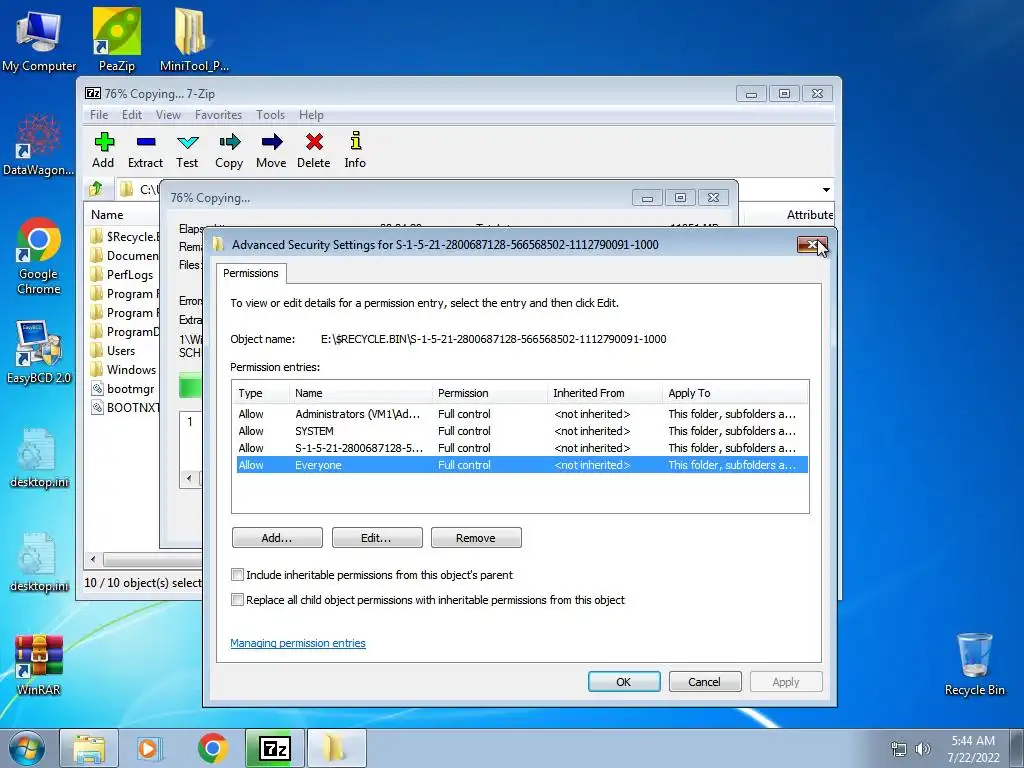Image resolution: width=1024 pixels, height=768 pixels.
Task: Open the File menu in 7-Zip
Action: tap(99, 115)
